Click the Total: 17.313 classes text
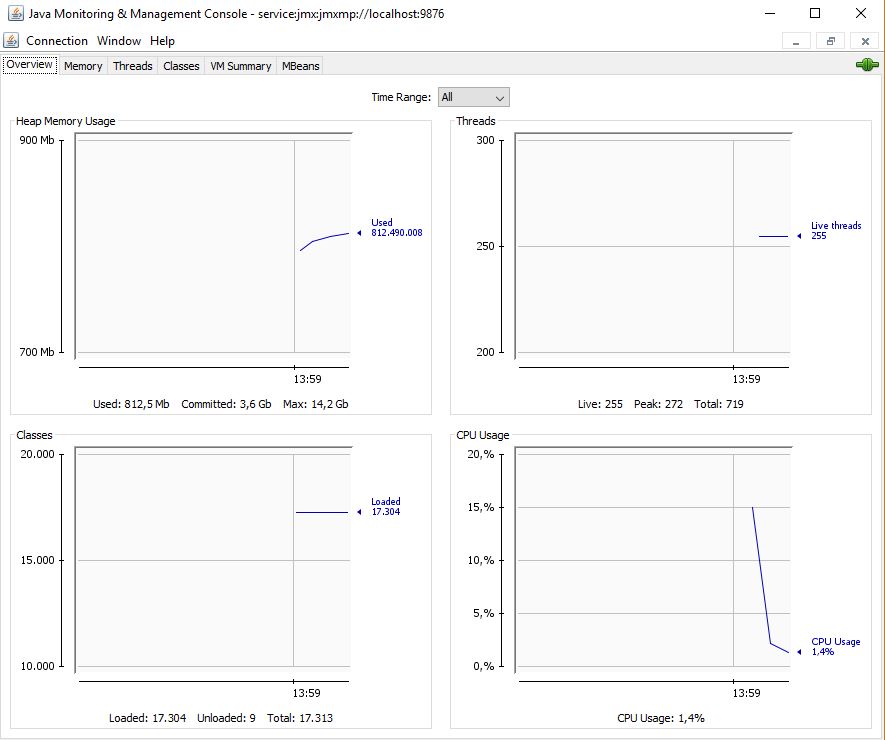This screenshot has height=740, width=885. coord(300,718)
